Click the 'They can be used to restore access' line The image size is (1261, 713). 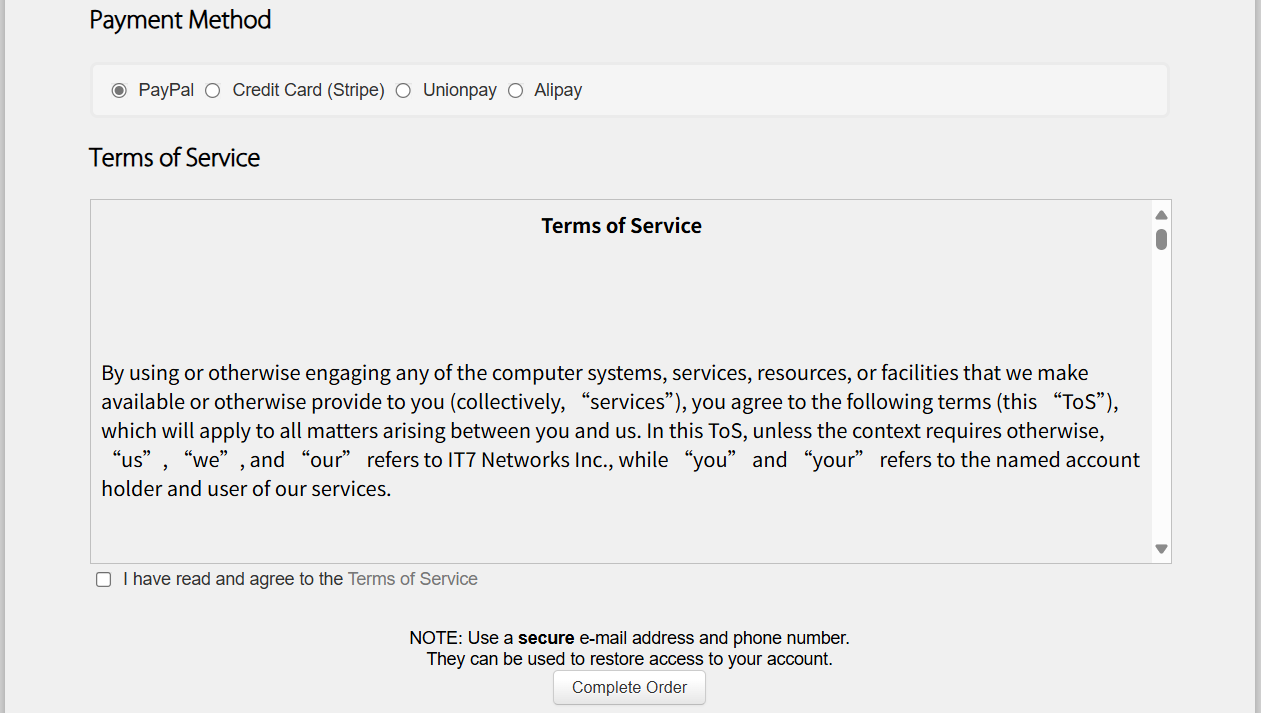(x=629, y=660)
